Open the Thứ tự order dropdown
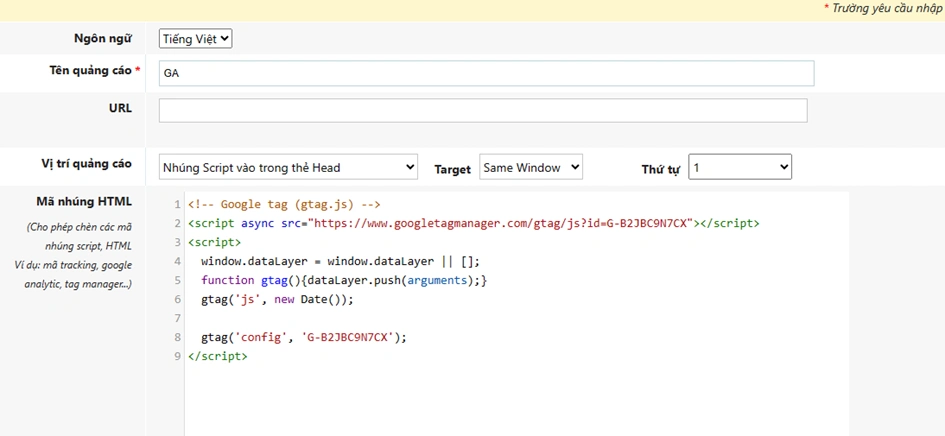Screen dimensions: 945x436 click(x=740, y=168)
